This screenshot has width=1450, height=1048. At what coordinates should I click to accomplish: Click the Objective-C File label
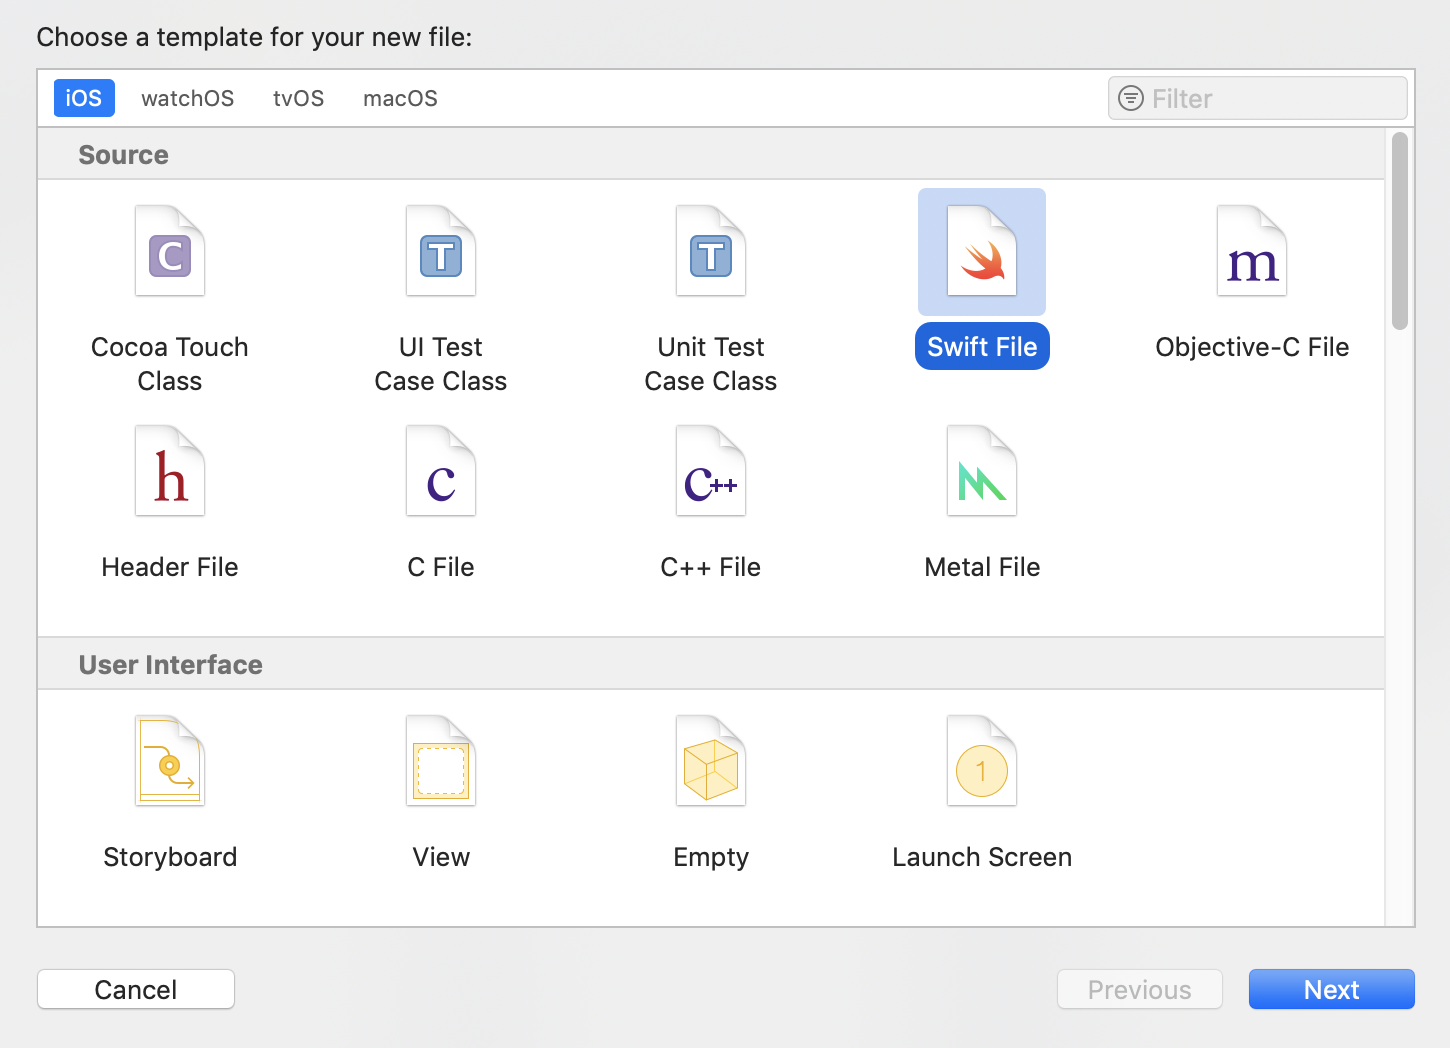(x=1252, y=347)
